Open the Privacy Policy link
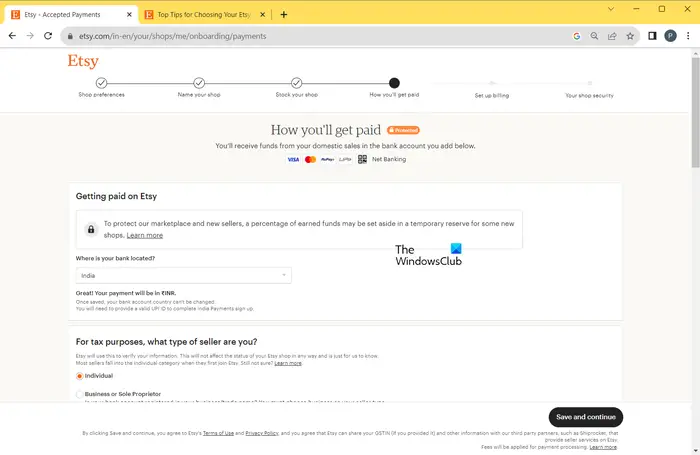Viewport: 700px width, 455px height. pos(262,433)
